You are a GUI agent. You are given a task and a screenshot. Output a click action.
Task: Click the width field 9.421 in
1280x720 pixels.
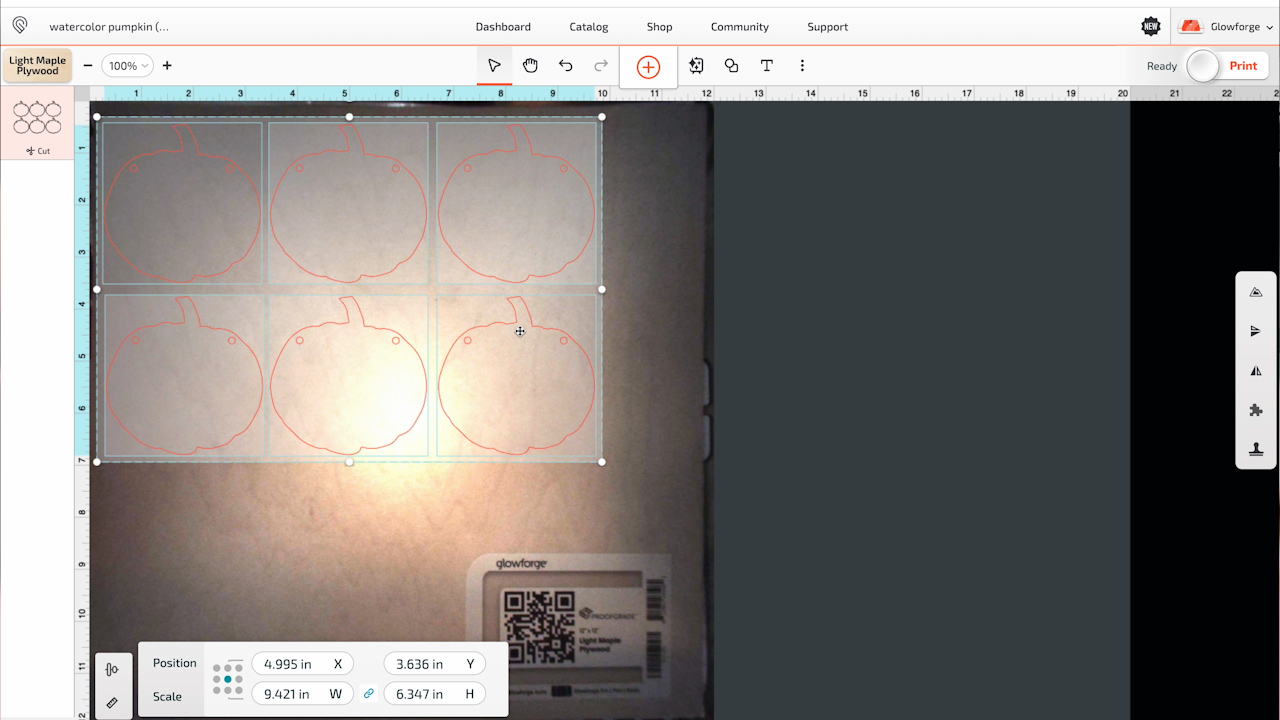point(303,694)
